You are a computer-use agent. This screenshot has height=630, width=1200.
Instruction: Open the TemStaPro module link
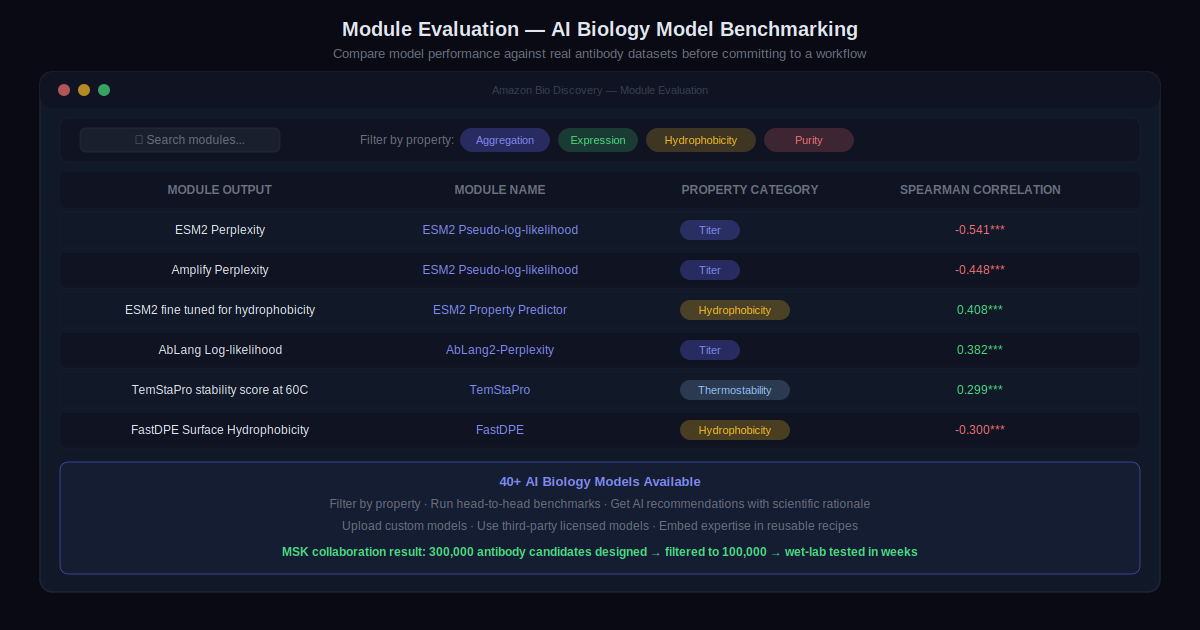tap(500, 390)
